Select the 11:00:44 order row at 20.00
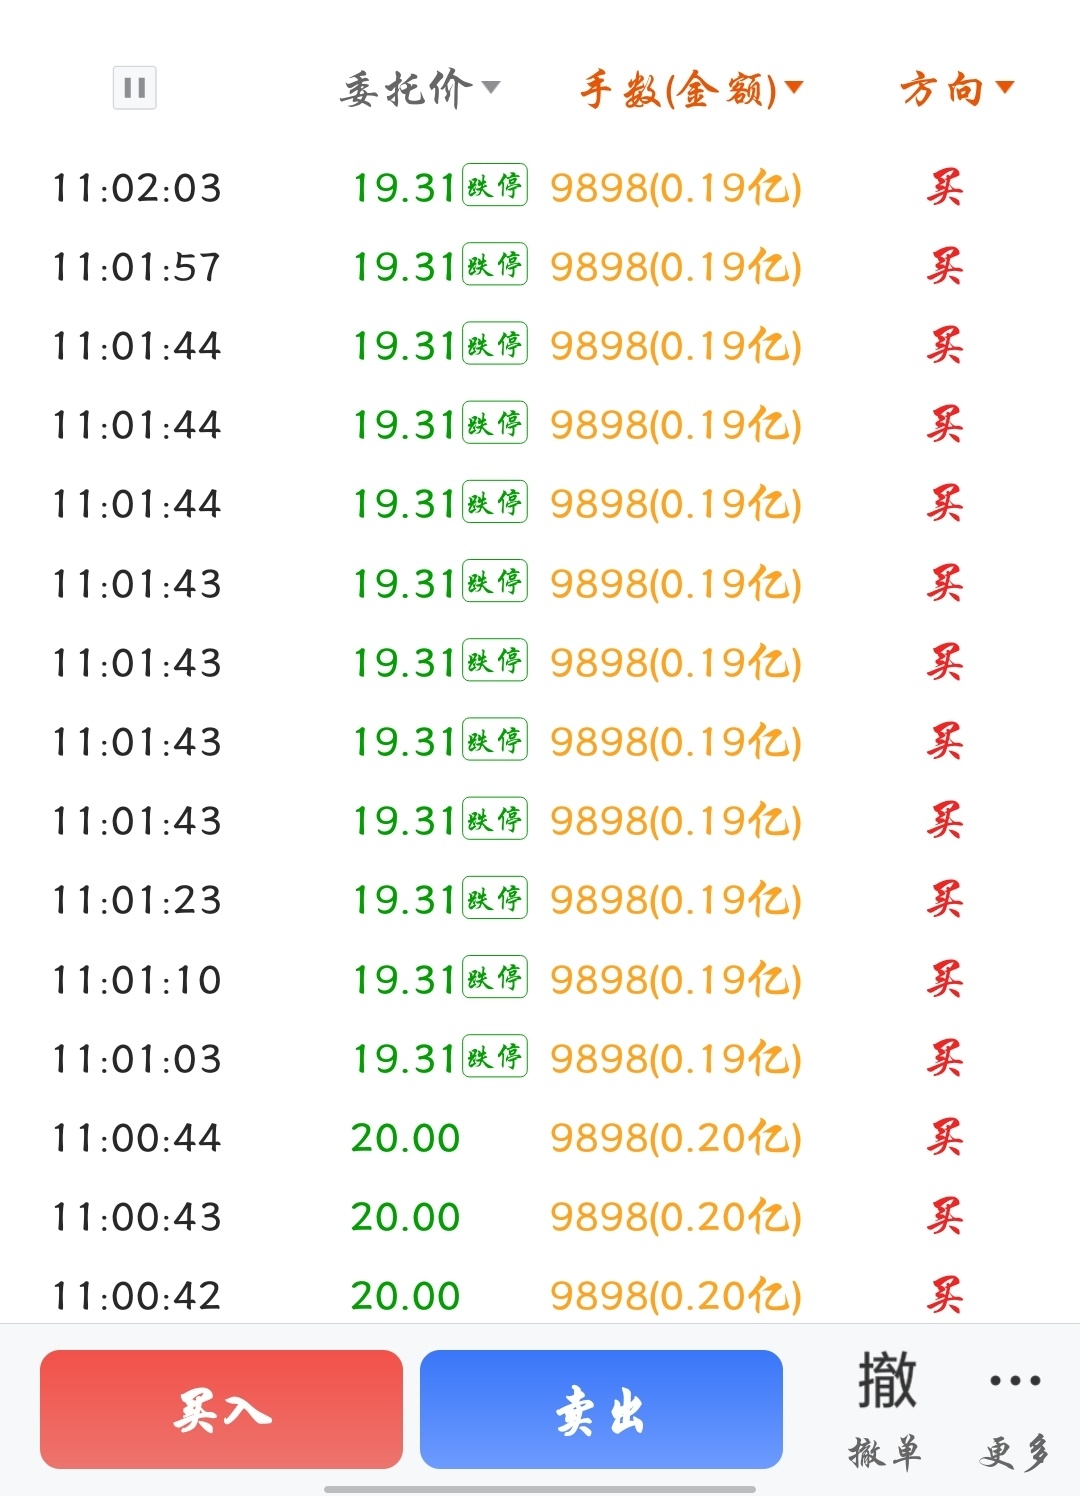 pyautogui.click(x=540, y=1138)
